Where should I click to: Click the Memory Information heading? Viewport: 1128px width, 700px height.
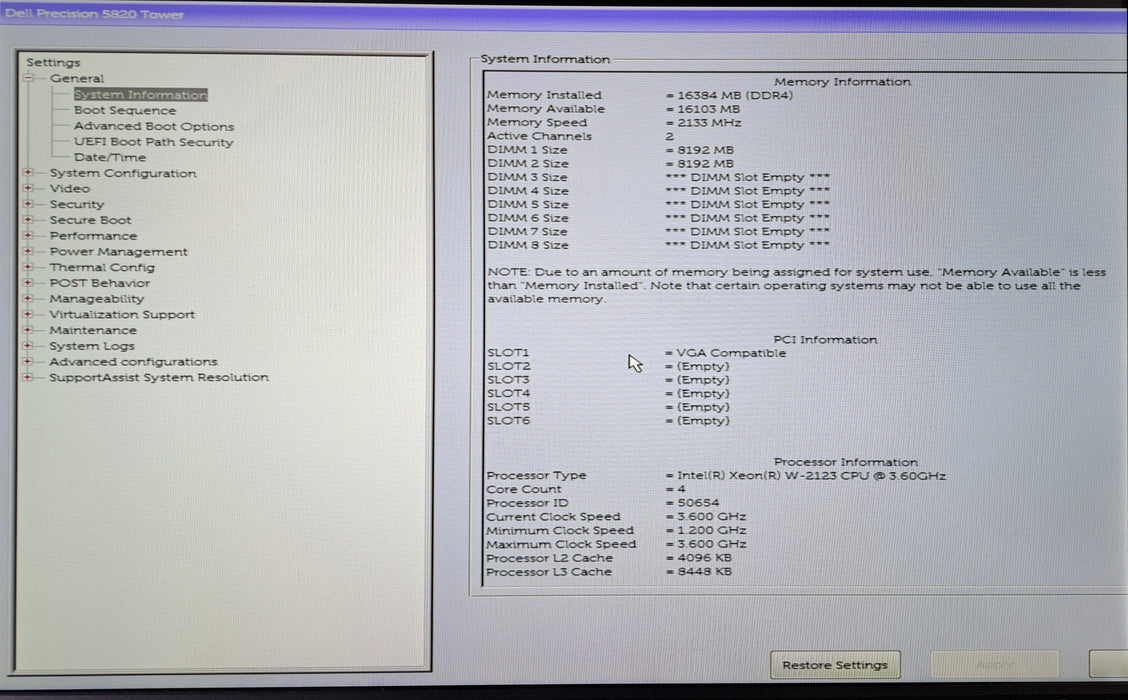click(x=842, y=81)
